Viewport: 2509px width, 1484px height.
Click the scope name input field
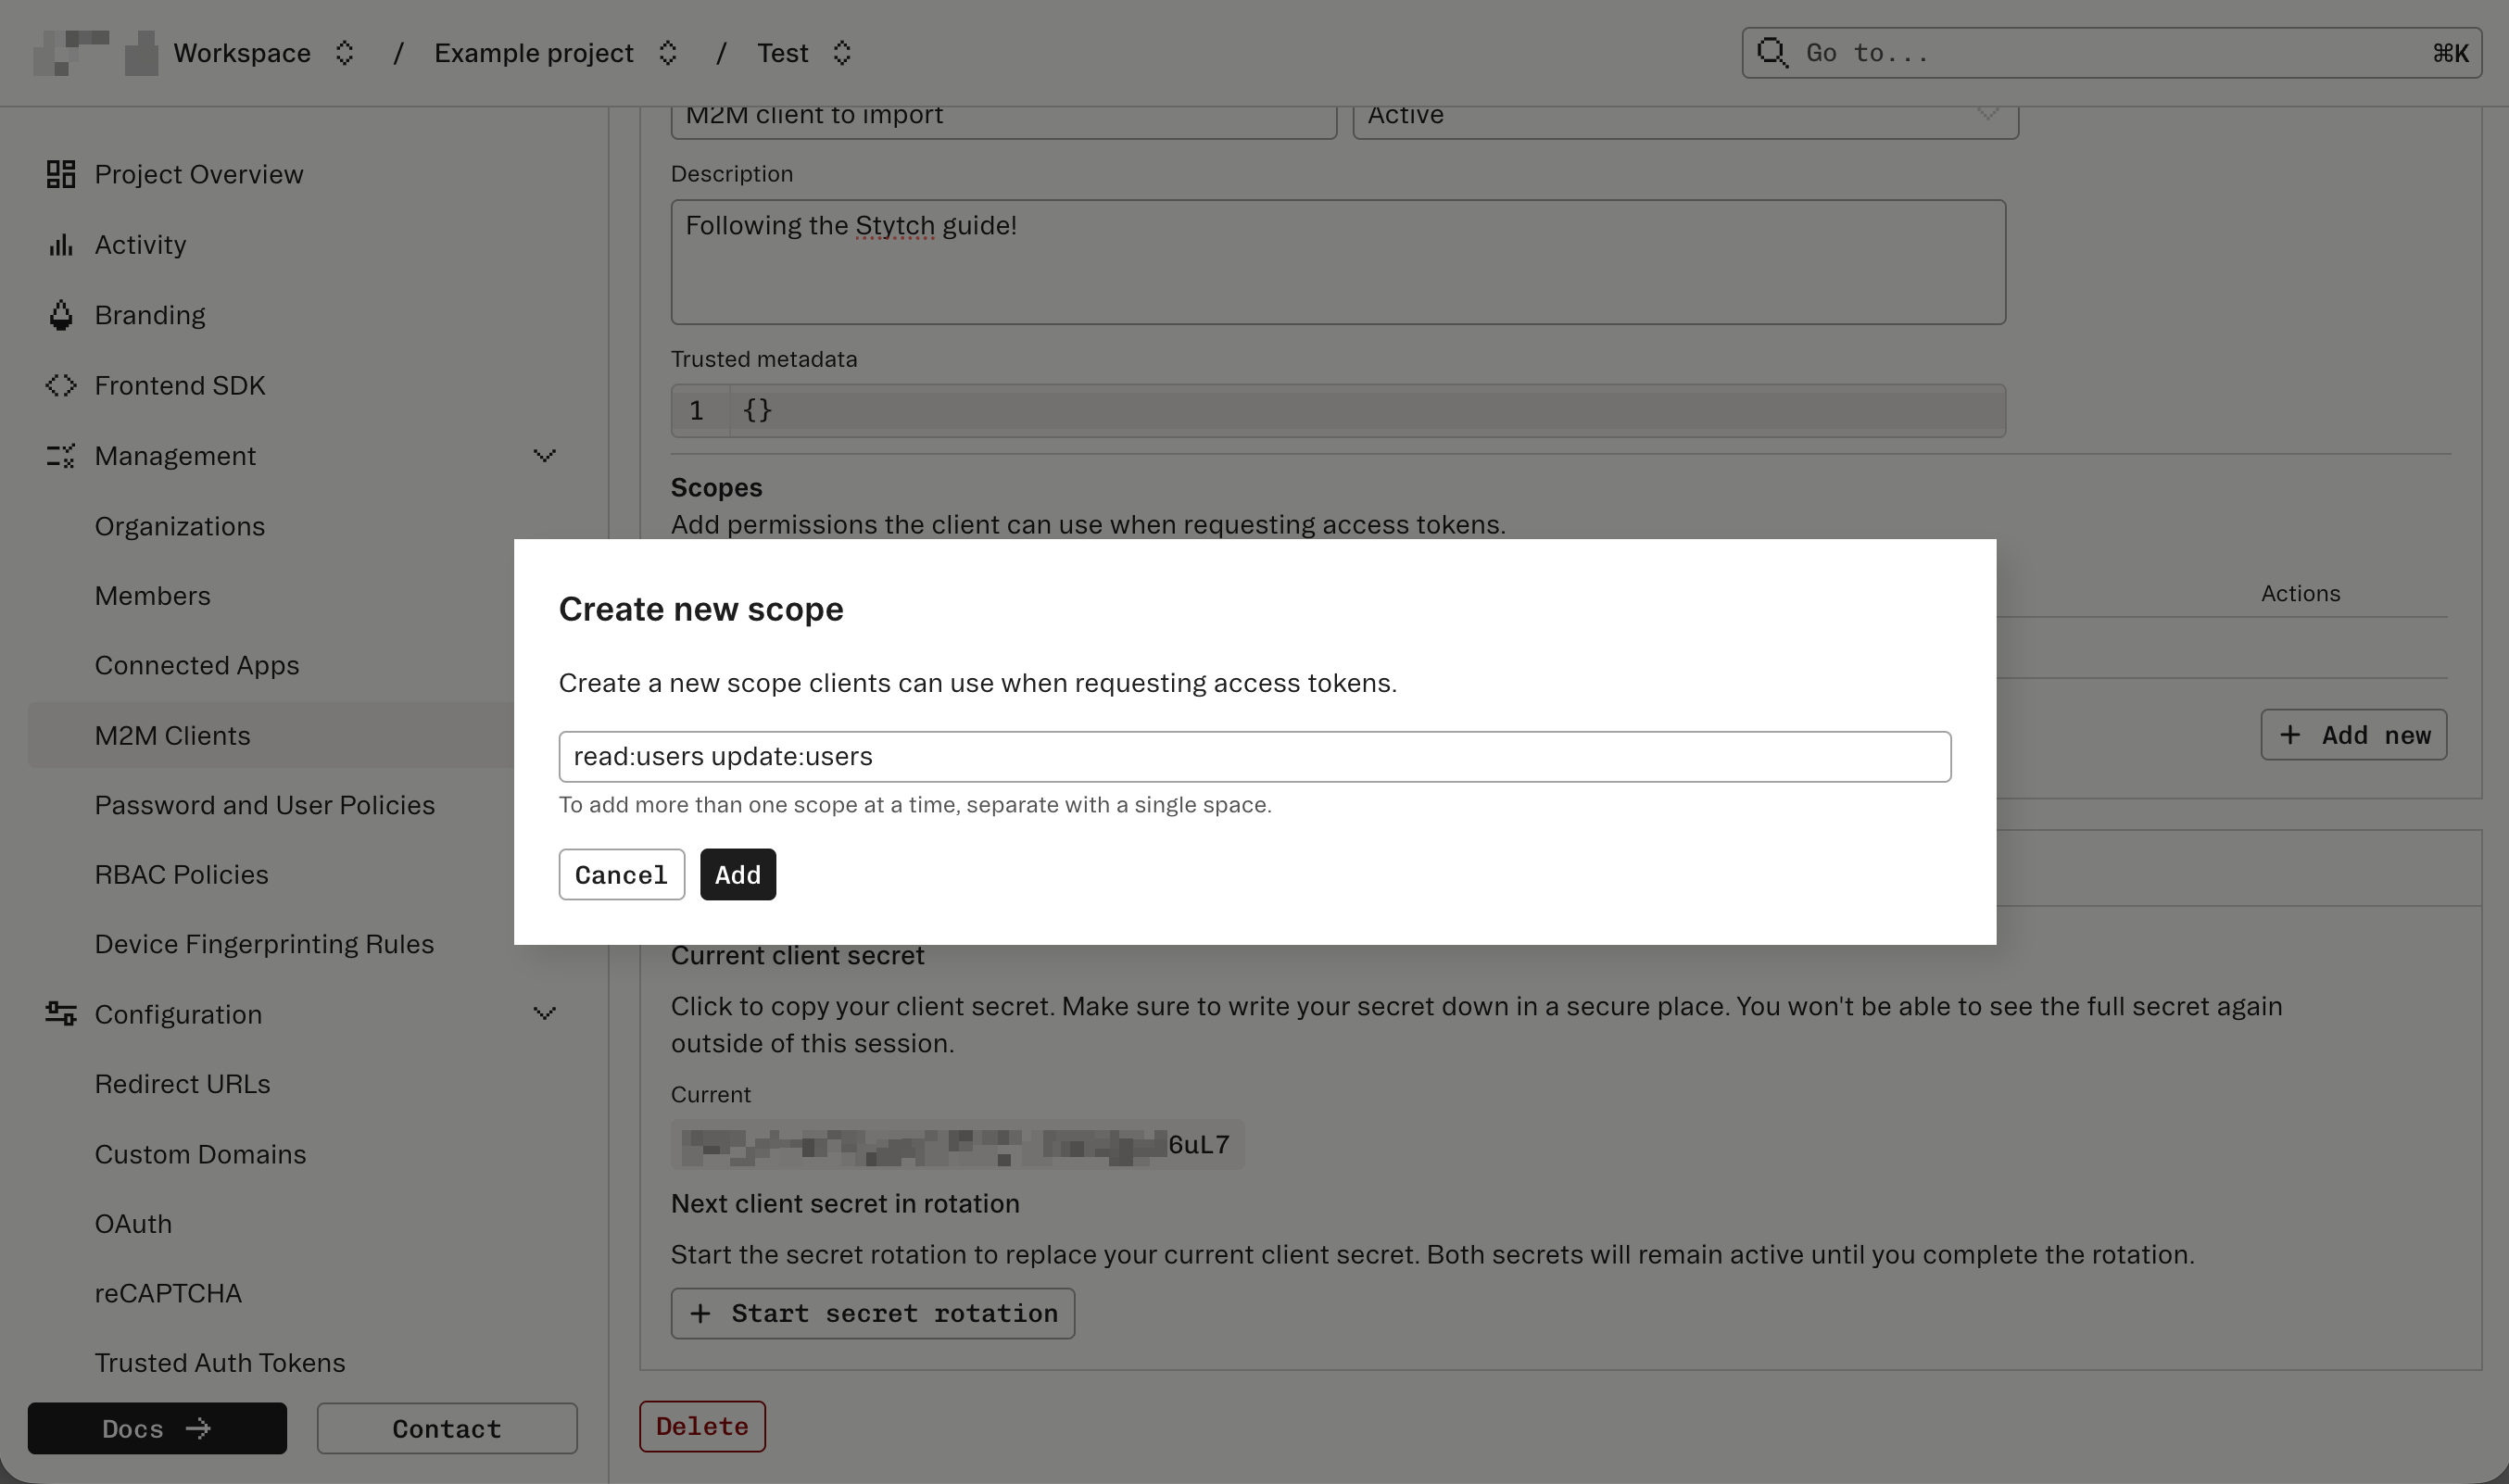(x=1254, y=757)
